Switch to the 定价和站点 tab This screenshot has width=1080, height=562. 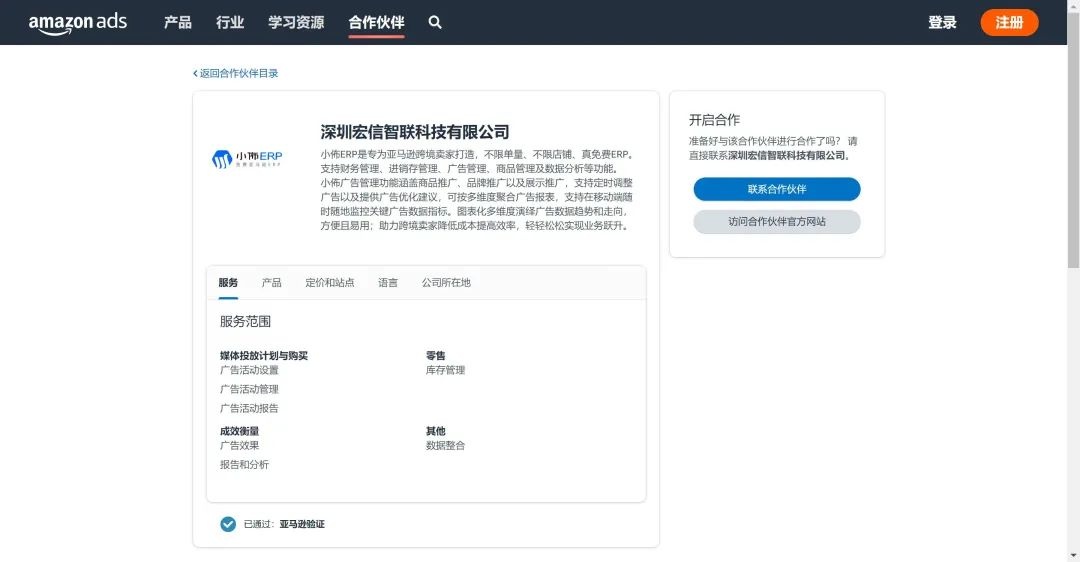pos(330,283)
